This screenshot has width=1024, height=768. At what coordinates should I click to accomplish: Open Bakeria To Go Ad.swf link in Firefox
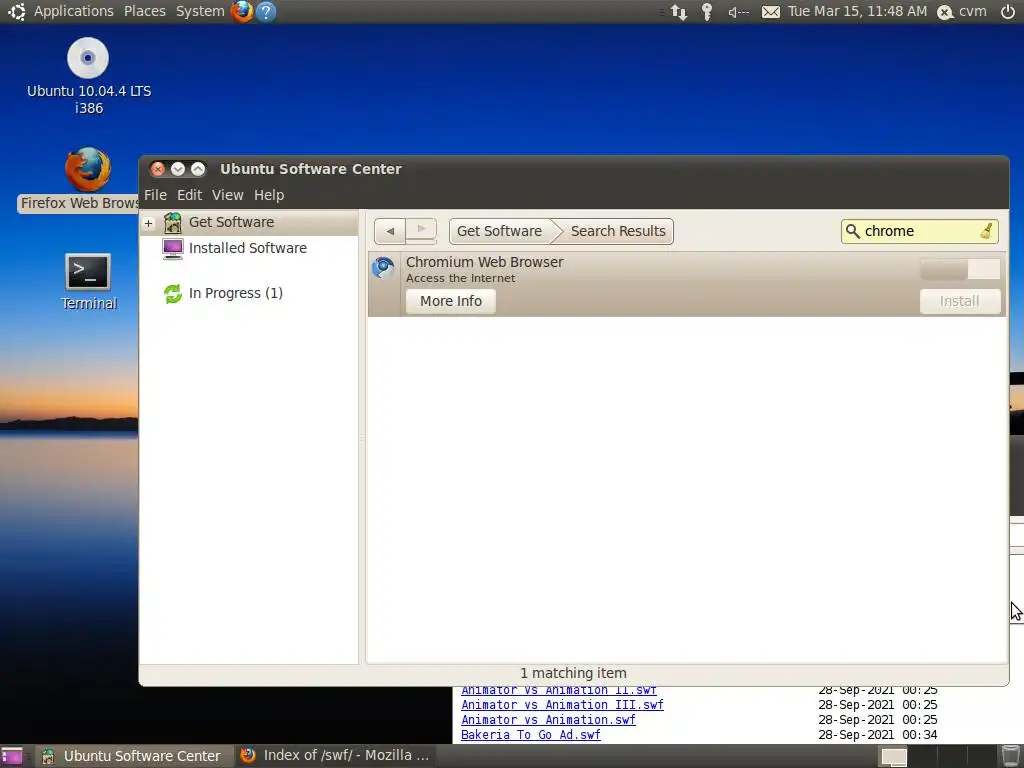click(x=530, y=735)
